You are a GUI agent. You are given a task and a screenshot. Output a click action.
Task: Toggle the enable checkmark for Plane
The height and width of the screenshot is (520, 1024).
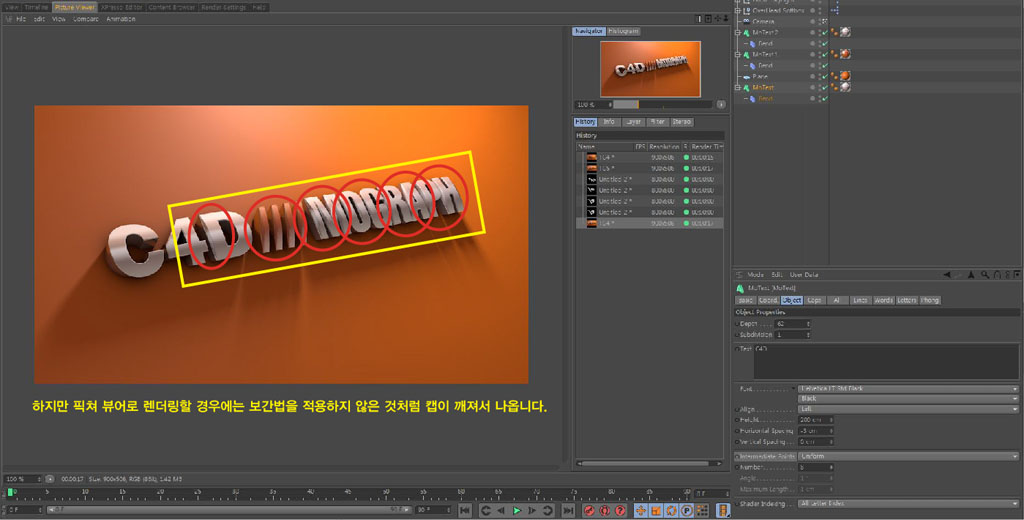click(825, 77)
